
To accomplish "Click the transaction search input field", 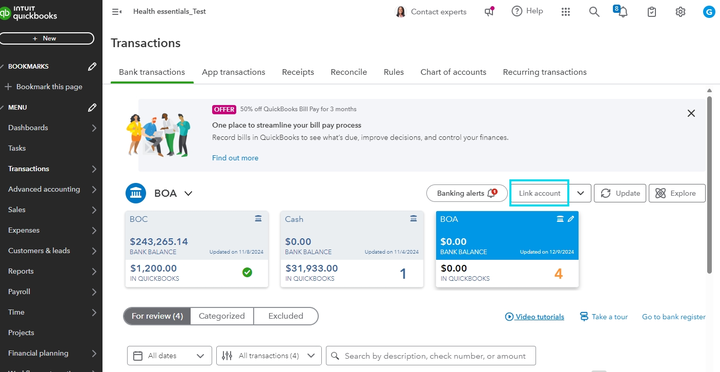I will [431, 355].
